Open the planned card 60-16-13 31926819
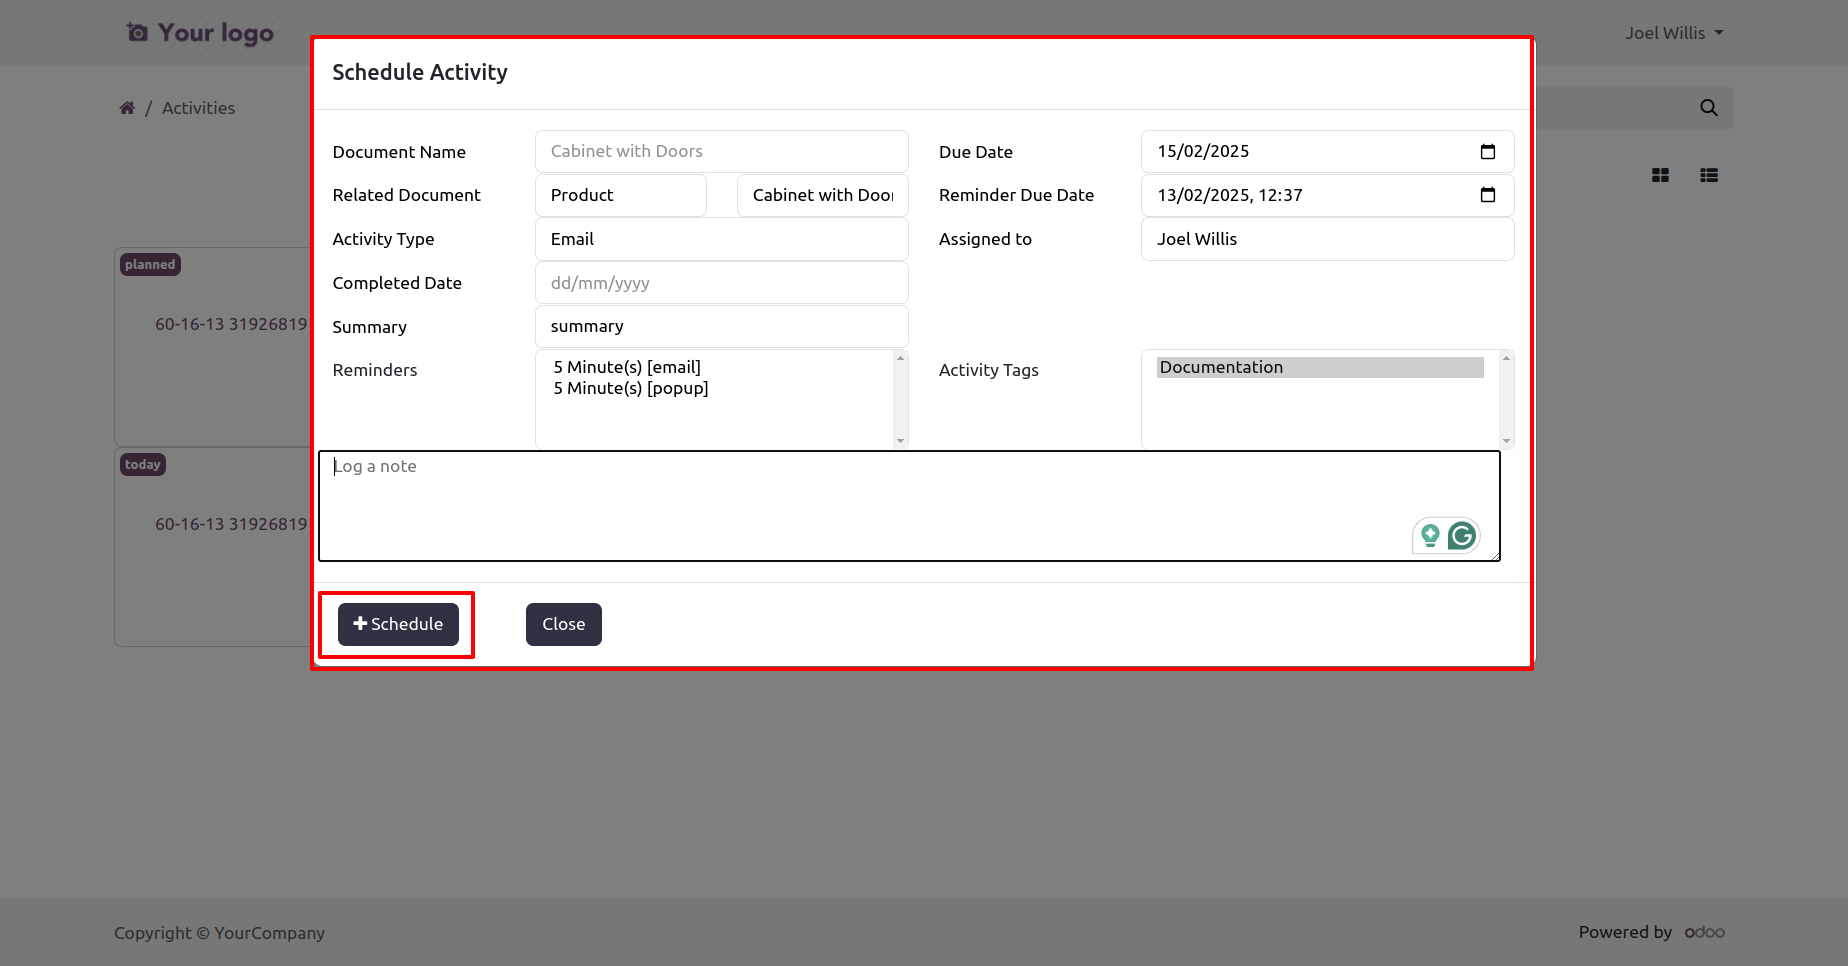The width and height of the screenshot is (1848, 966). 231,324
